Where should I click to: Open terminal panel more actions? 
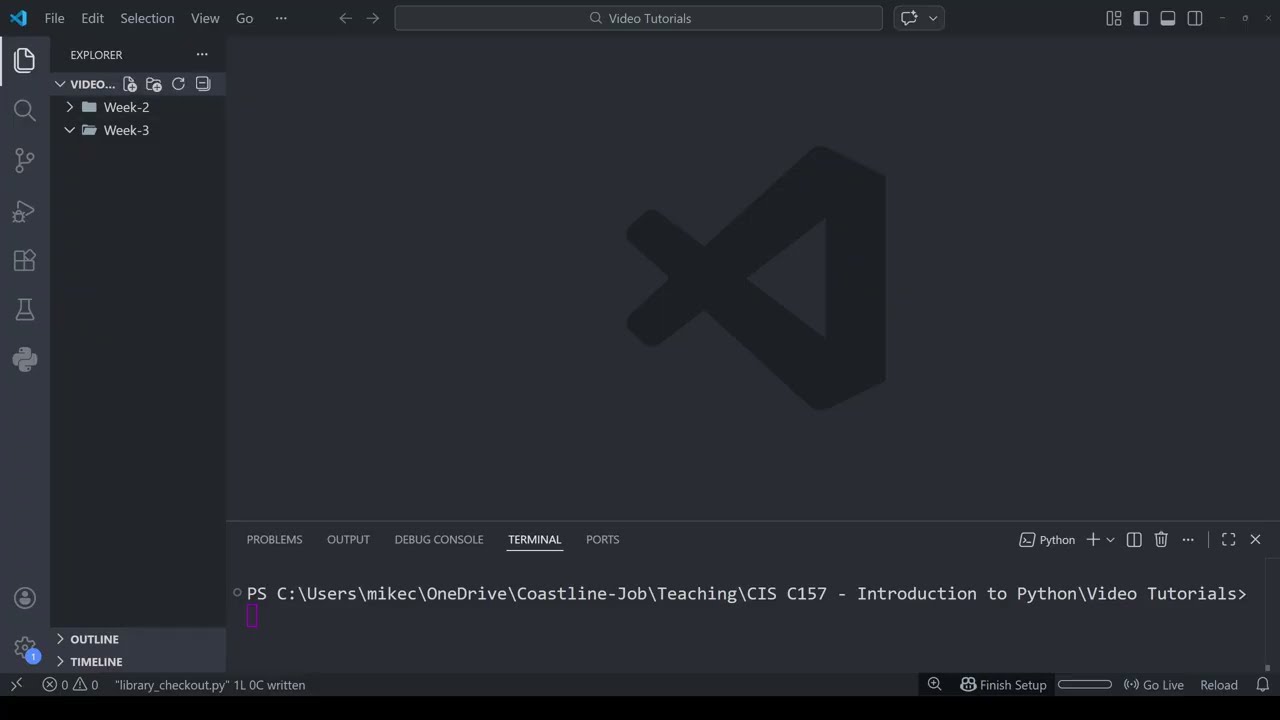[1188, 540]
